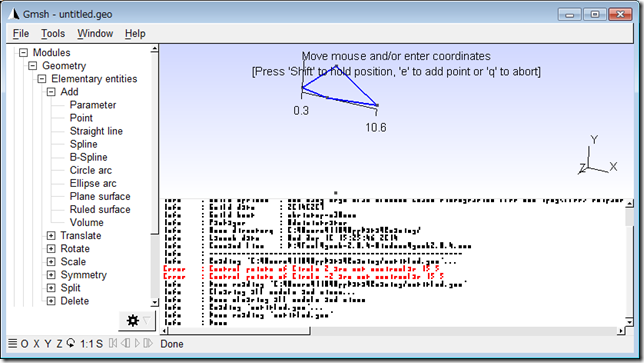Select Plane surface entry

tap(100, 197)
